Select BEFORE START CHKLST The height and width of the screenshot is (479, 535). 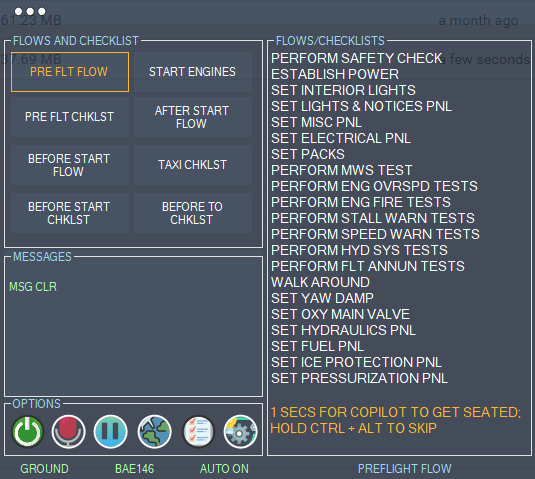point(70,213)
